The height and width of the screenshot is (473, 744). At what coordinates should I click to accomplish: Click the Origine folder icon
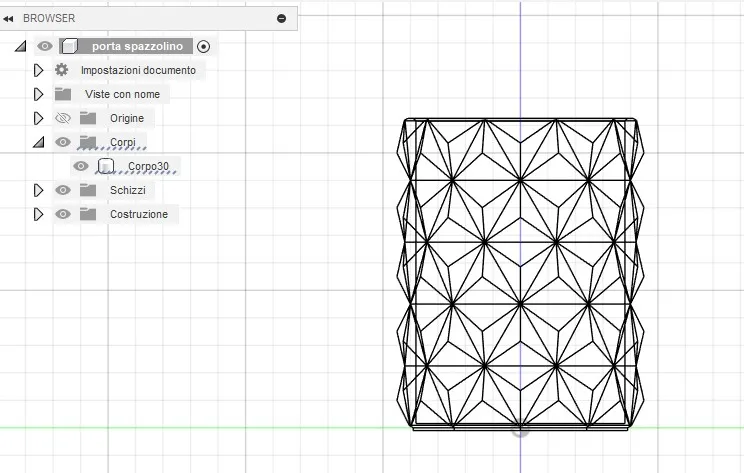[x=88, y=118]
